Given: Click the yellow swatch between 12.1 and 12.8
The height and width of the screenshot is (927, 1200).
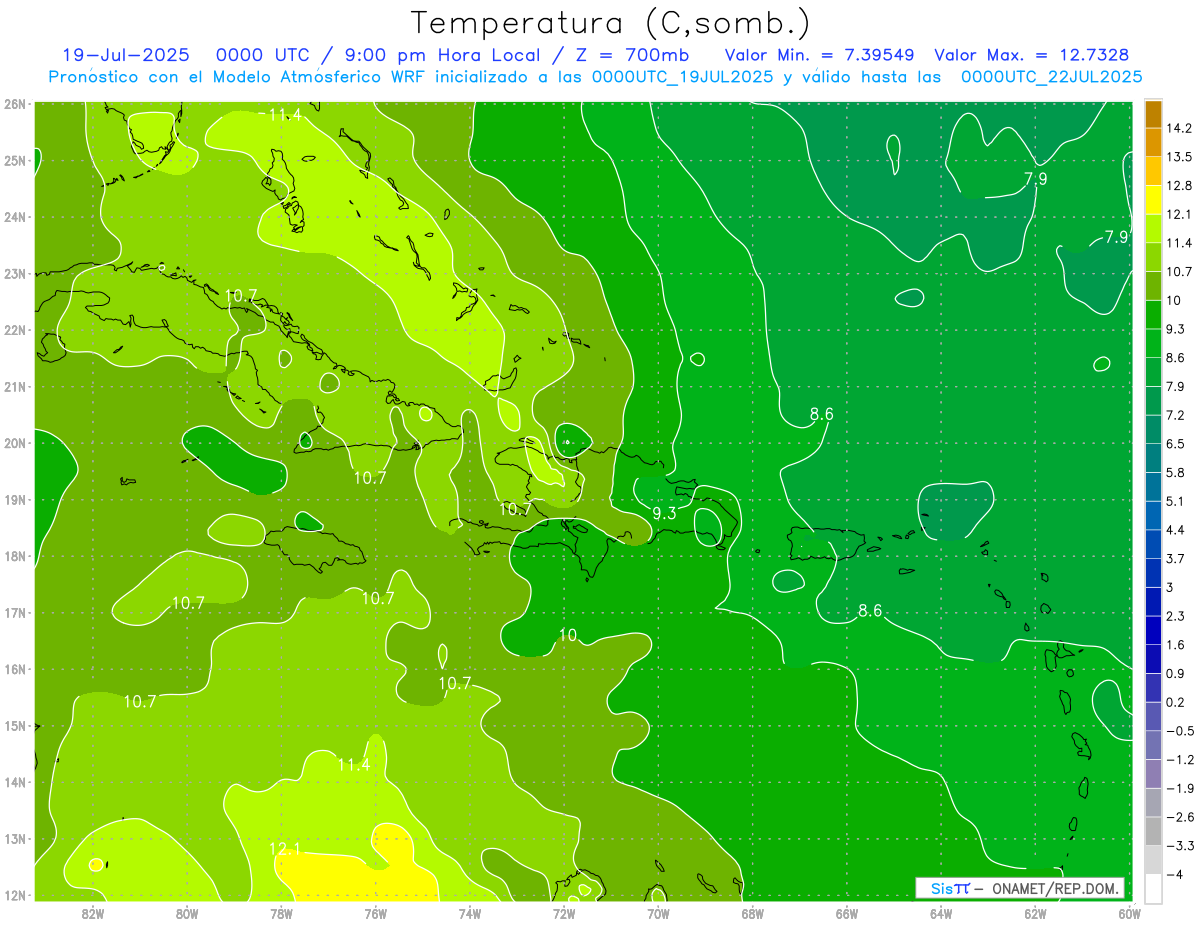Looking at the screenshot, I should [x=1153, y=200].
